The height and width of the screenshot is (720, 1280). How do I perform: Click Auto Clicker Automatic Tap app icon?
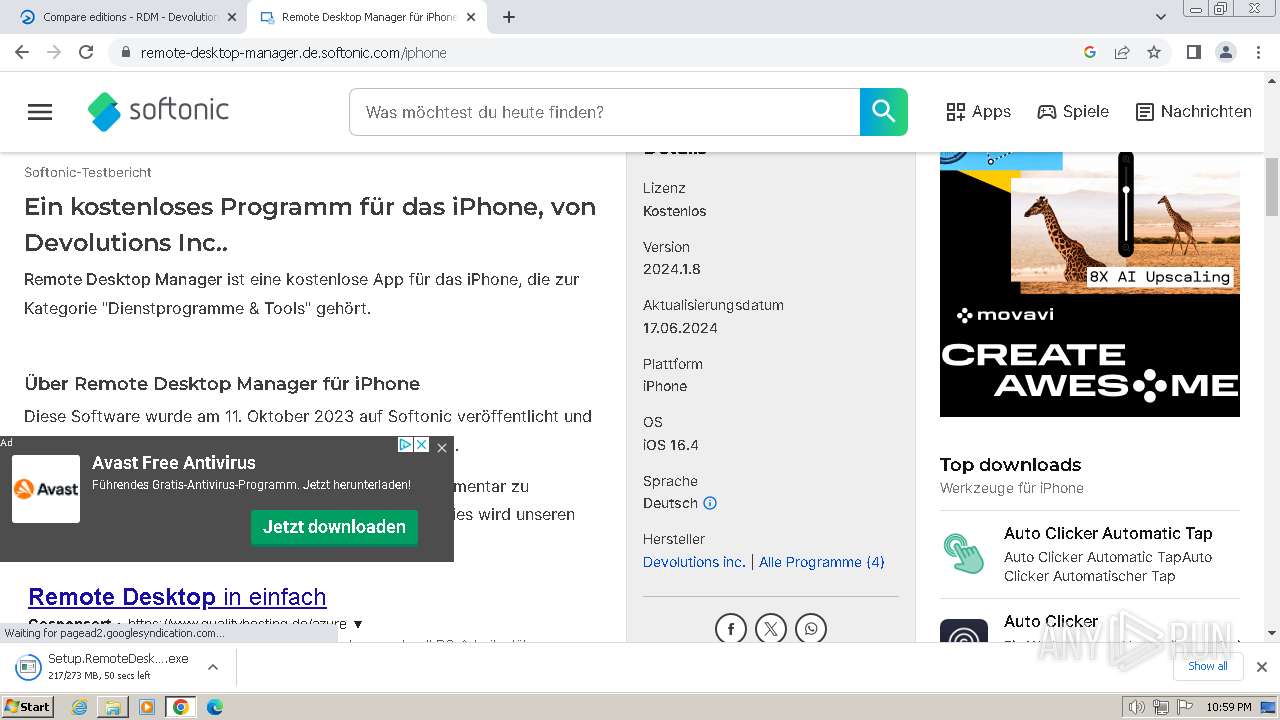click(964, 553)
